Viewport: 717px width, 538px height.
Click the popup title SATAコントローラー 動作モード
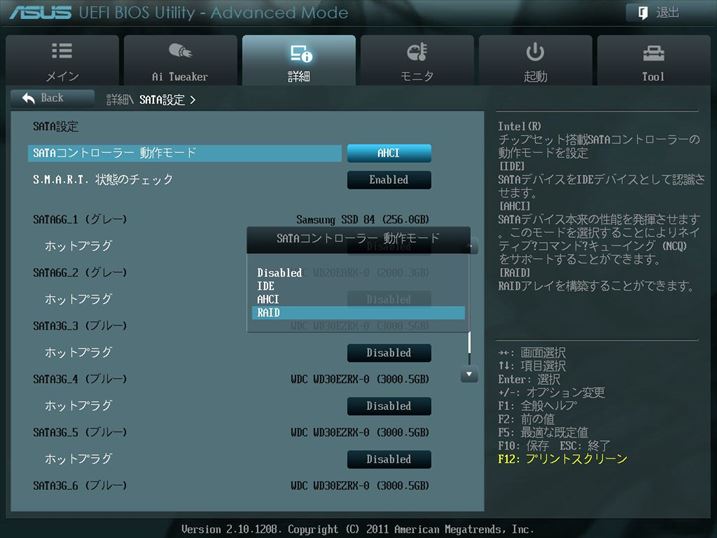tap(358, 238)
